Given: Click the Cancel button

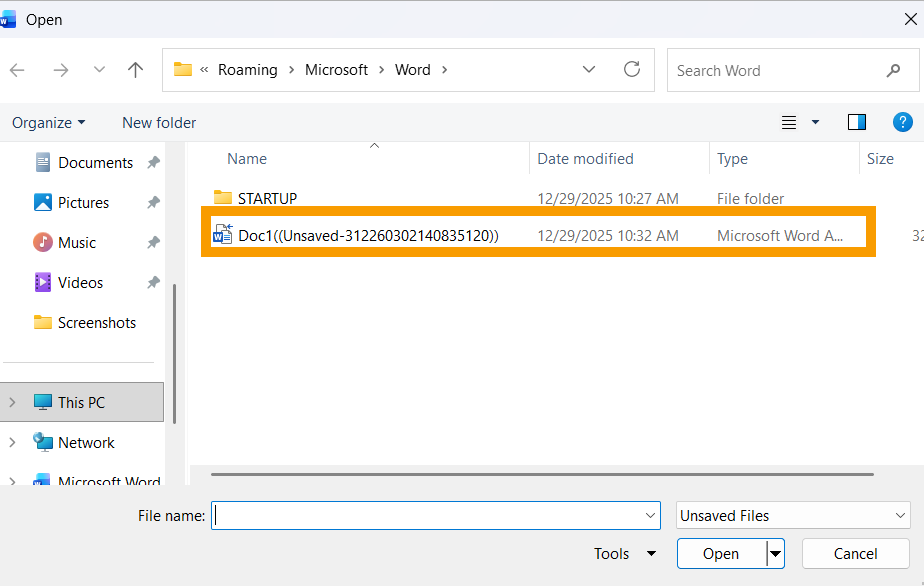Looking at the screenshot, I should (855, 554).
